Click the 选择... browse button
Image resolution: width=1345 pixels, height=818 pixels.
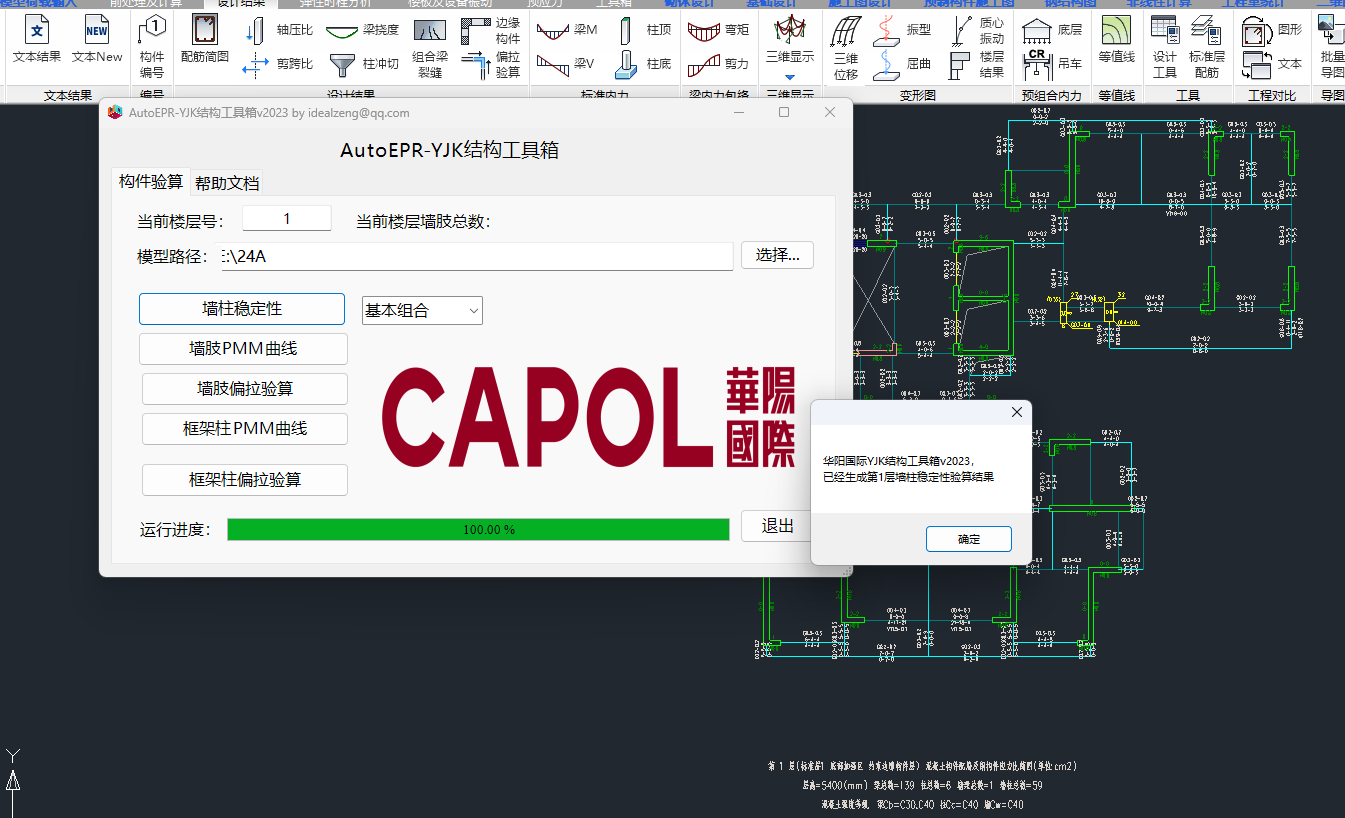coord(777,255)
